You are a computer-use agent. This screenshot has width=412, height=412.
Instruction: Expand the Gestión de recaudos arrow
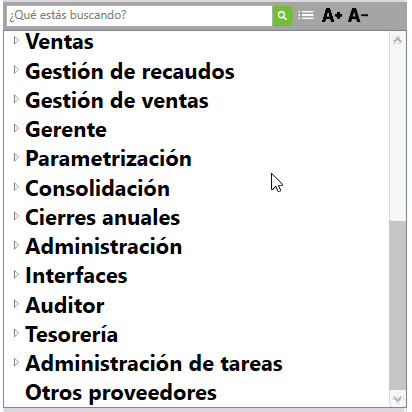(x=16, y=70)
